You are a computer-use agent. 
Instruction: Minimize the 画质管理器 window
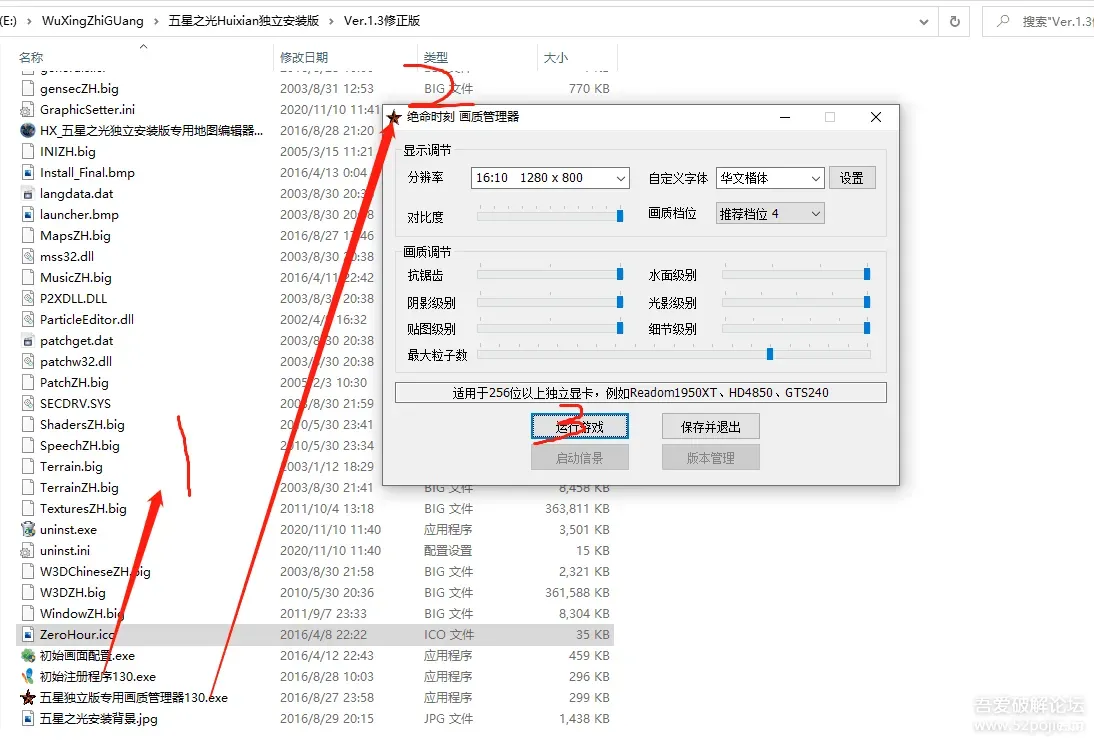pos(785,117)
